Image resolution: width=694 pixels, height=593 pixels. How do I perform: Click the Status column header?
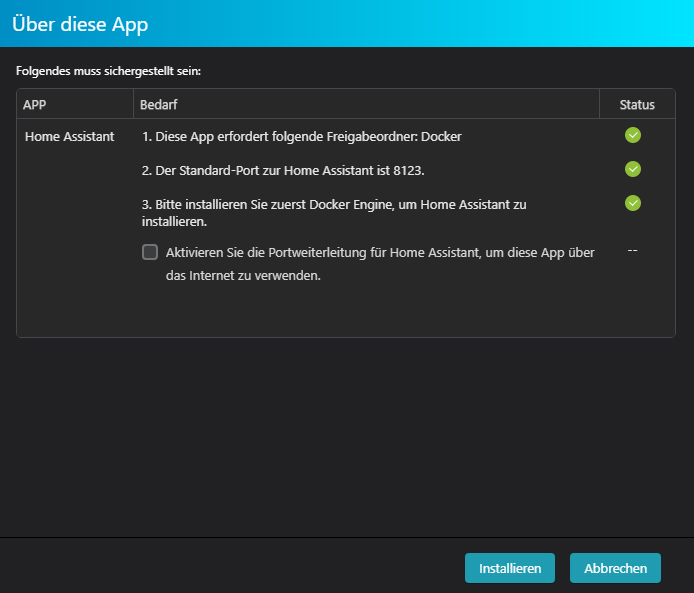pos(637,104)
